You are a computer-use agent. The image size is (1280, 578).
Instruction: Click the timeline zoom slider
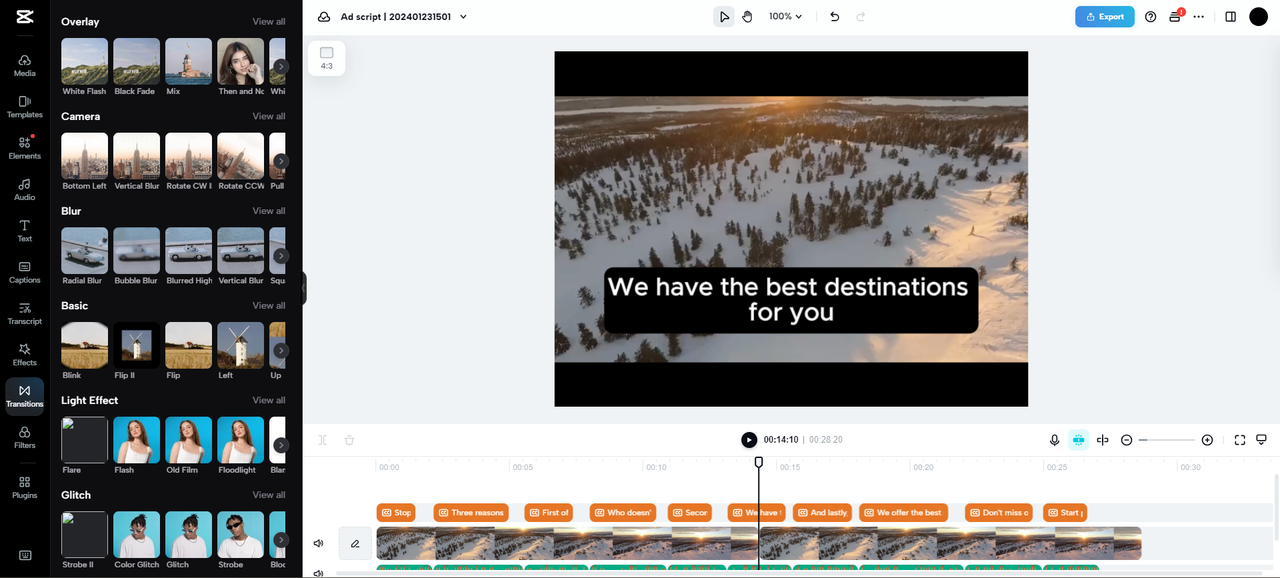(x=1167, y=440)
